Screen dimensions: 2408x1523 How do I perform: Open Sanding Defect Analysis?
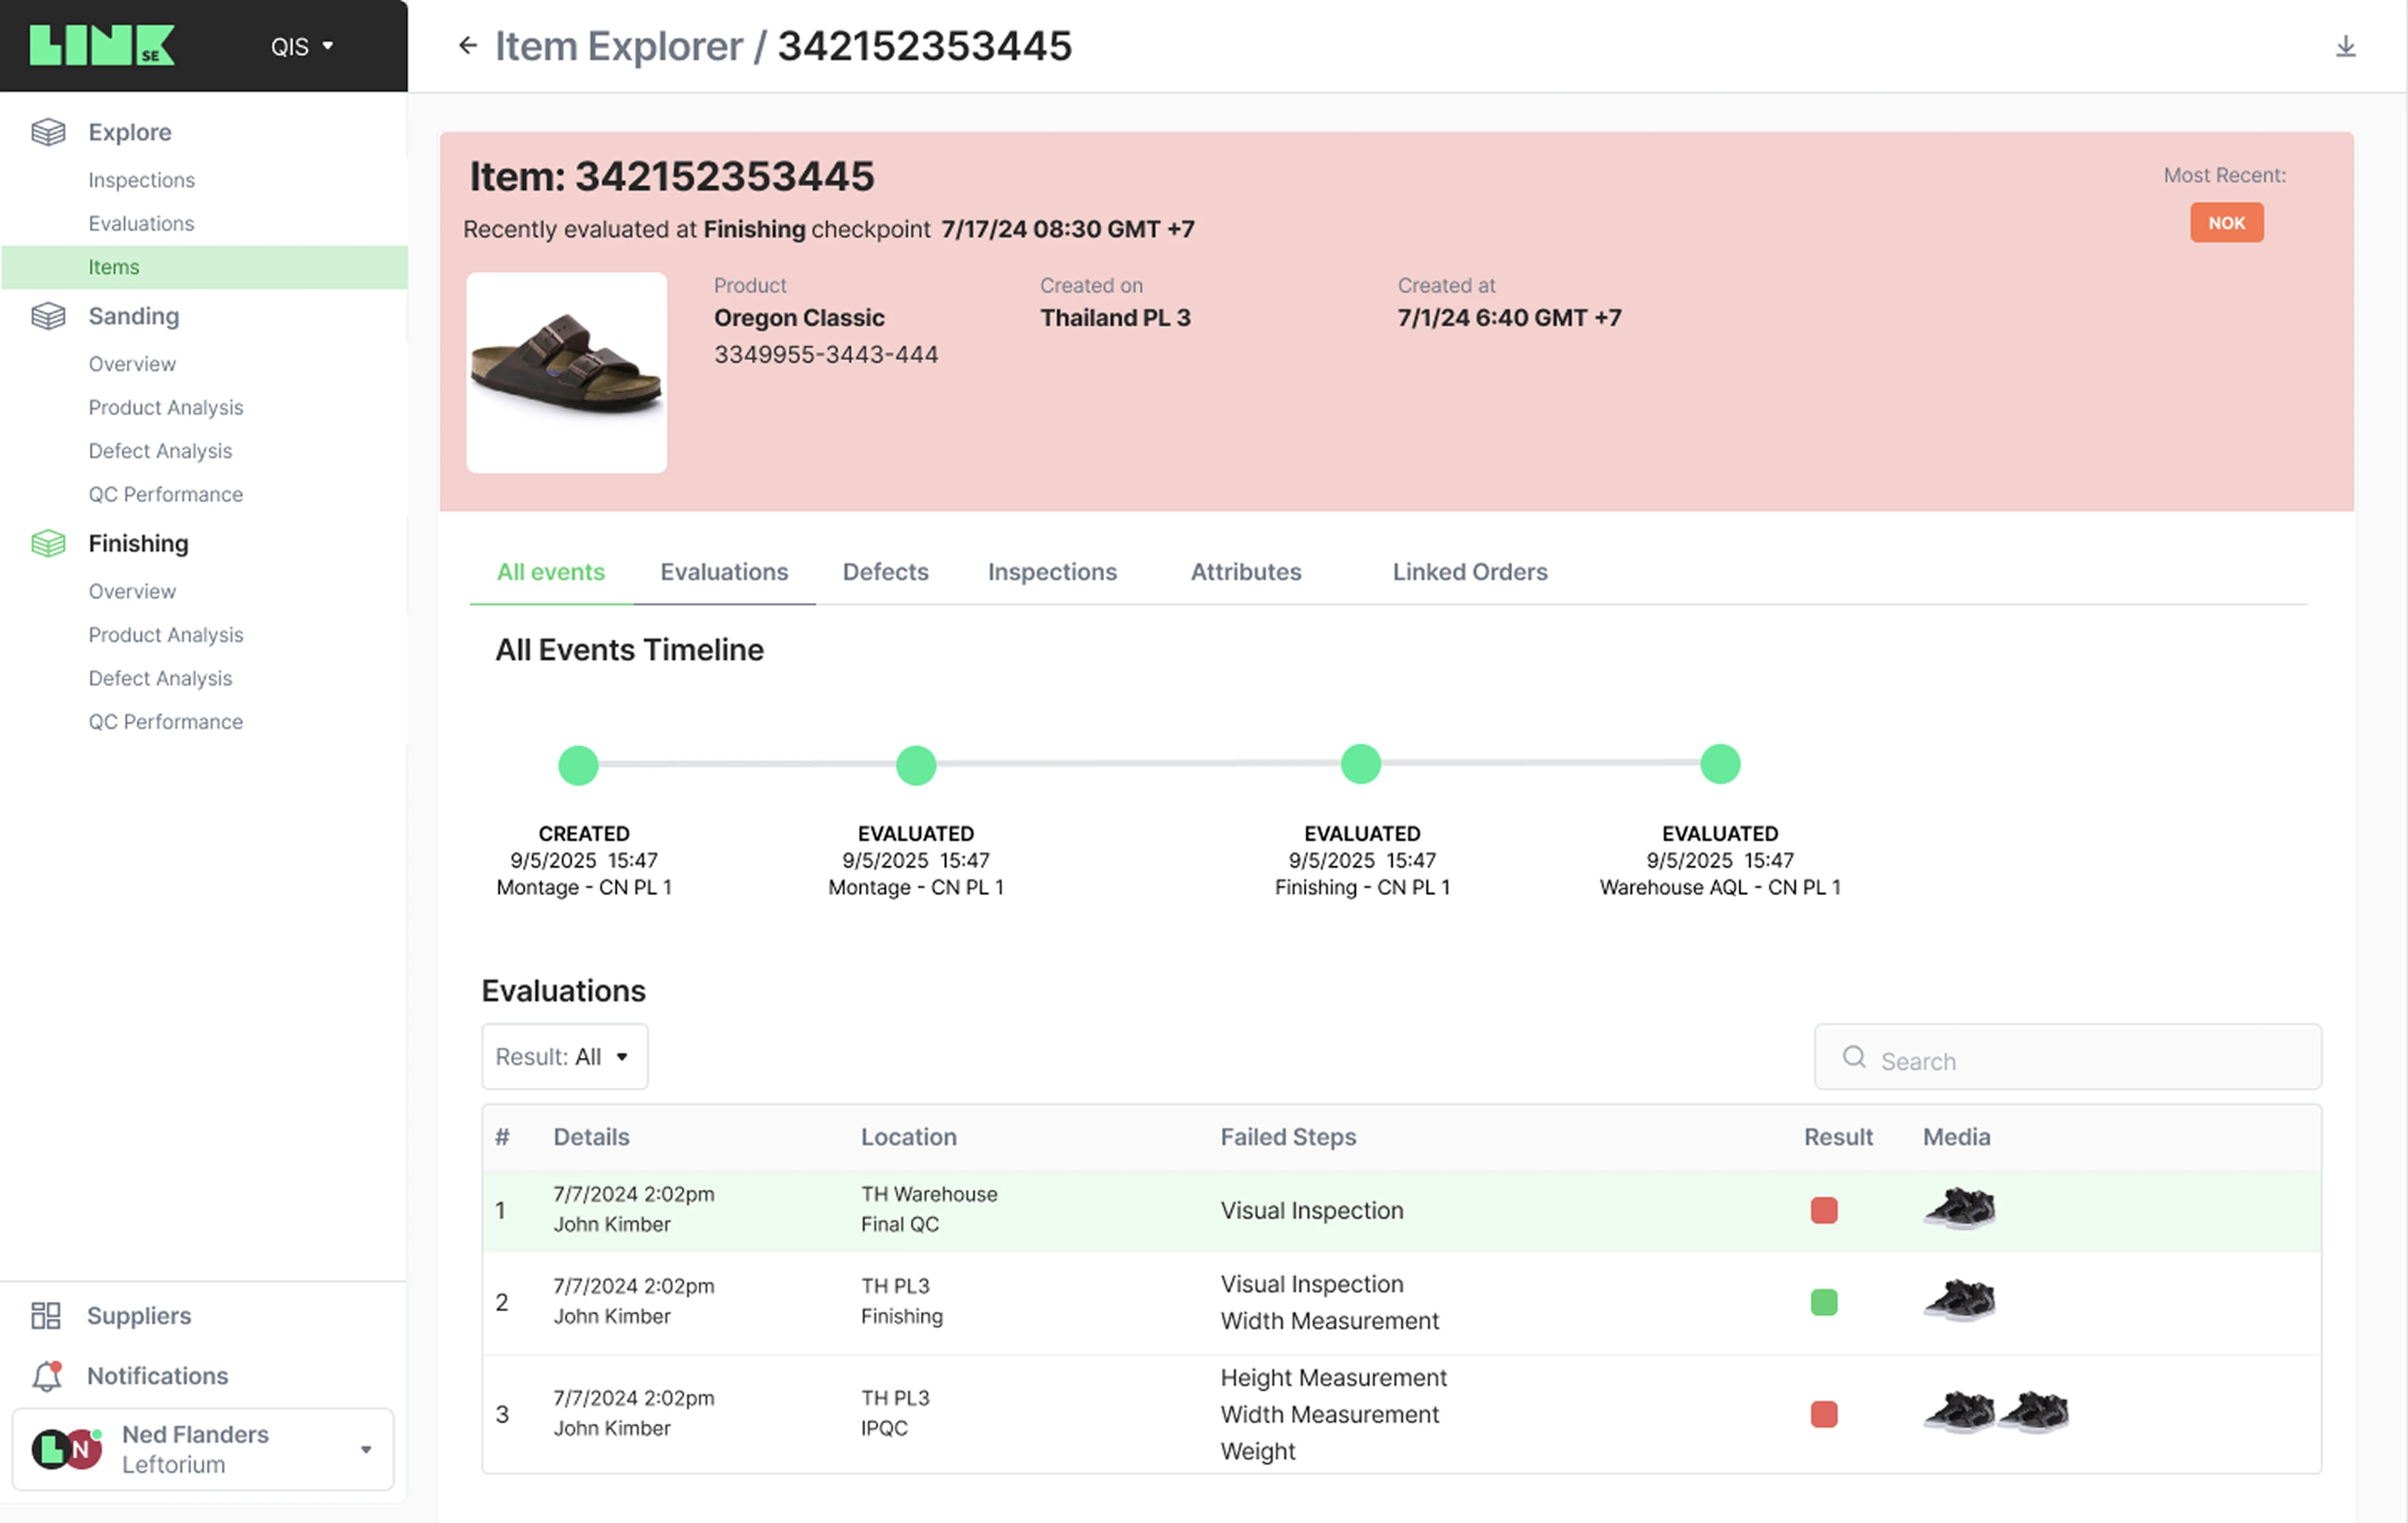160,451
